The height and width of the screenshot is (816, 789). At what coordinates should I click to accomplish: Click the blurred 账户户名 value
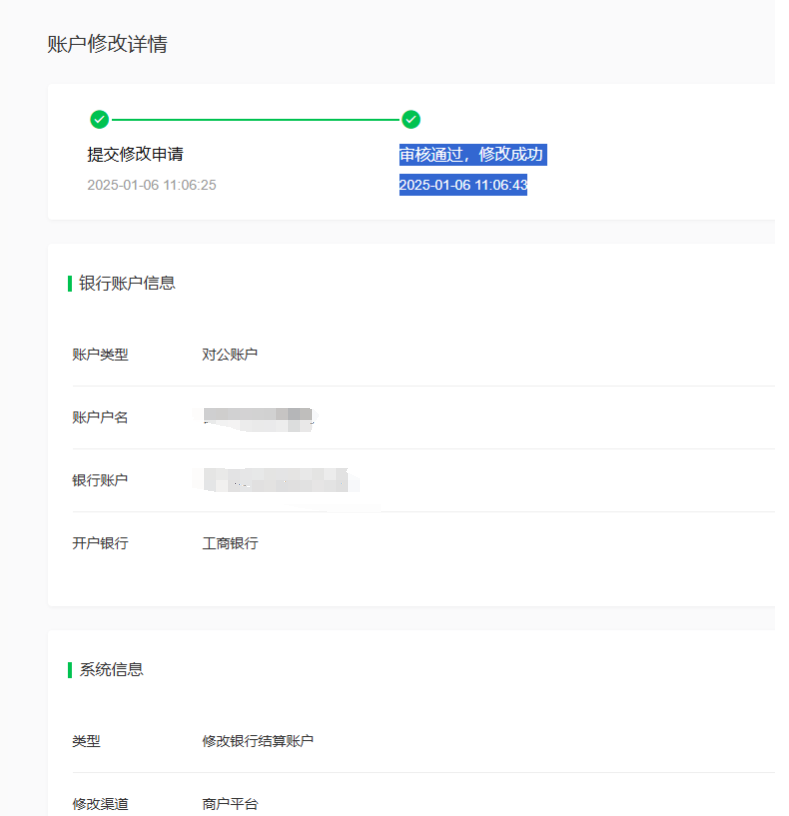pos(258,419)
